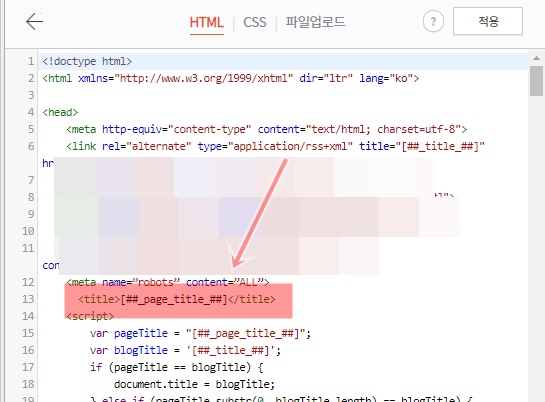Click line number 3 in the gutter
Image resolution: width=545 pixels, height=402 pixels.
tap(31, 95)
